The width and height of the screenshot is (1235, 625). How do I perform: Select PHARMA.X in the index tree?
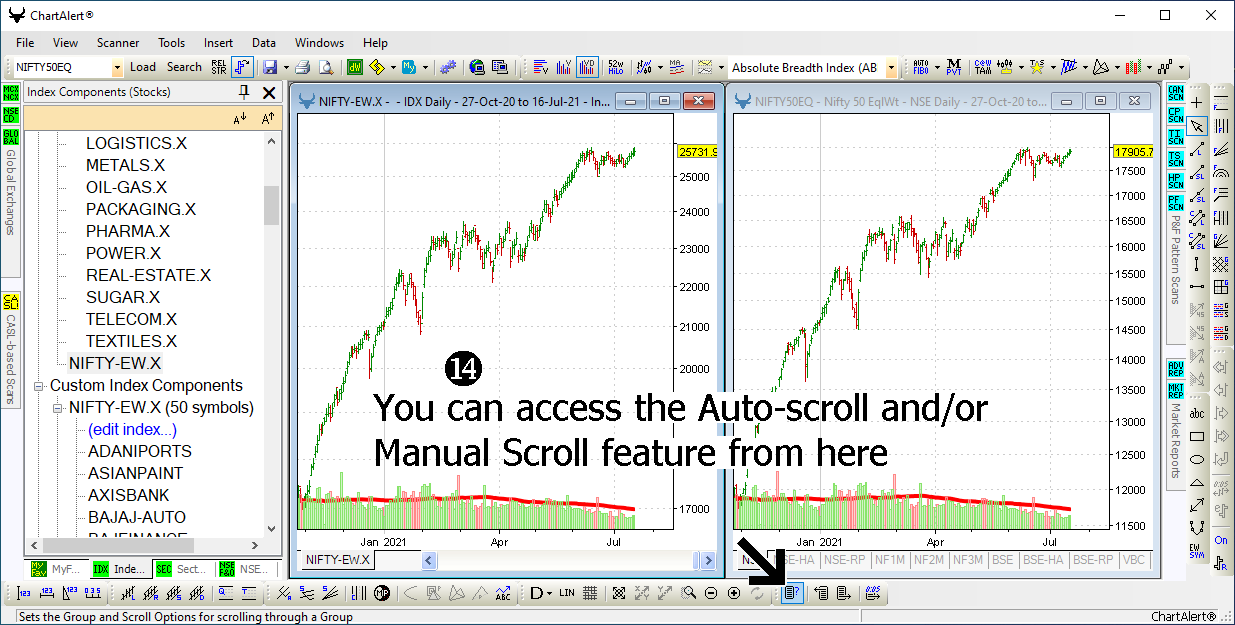[x=128, y=232]
